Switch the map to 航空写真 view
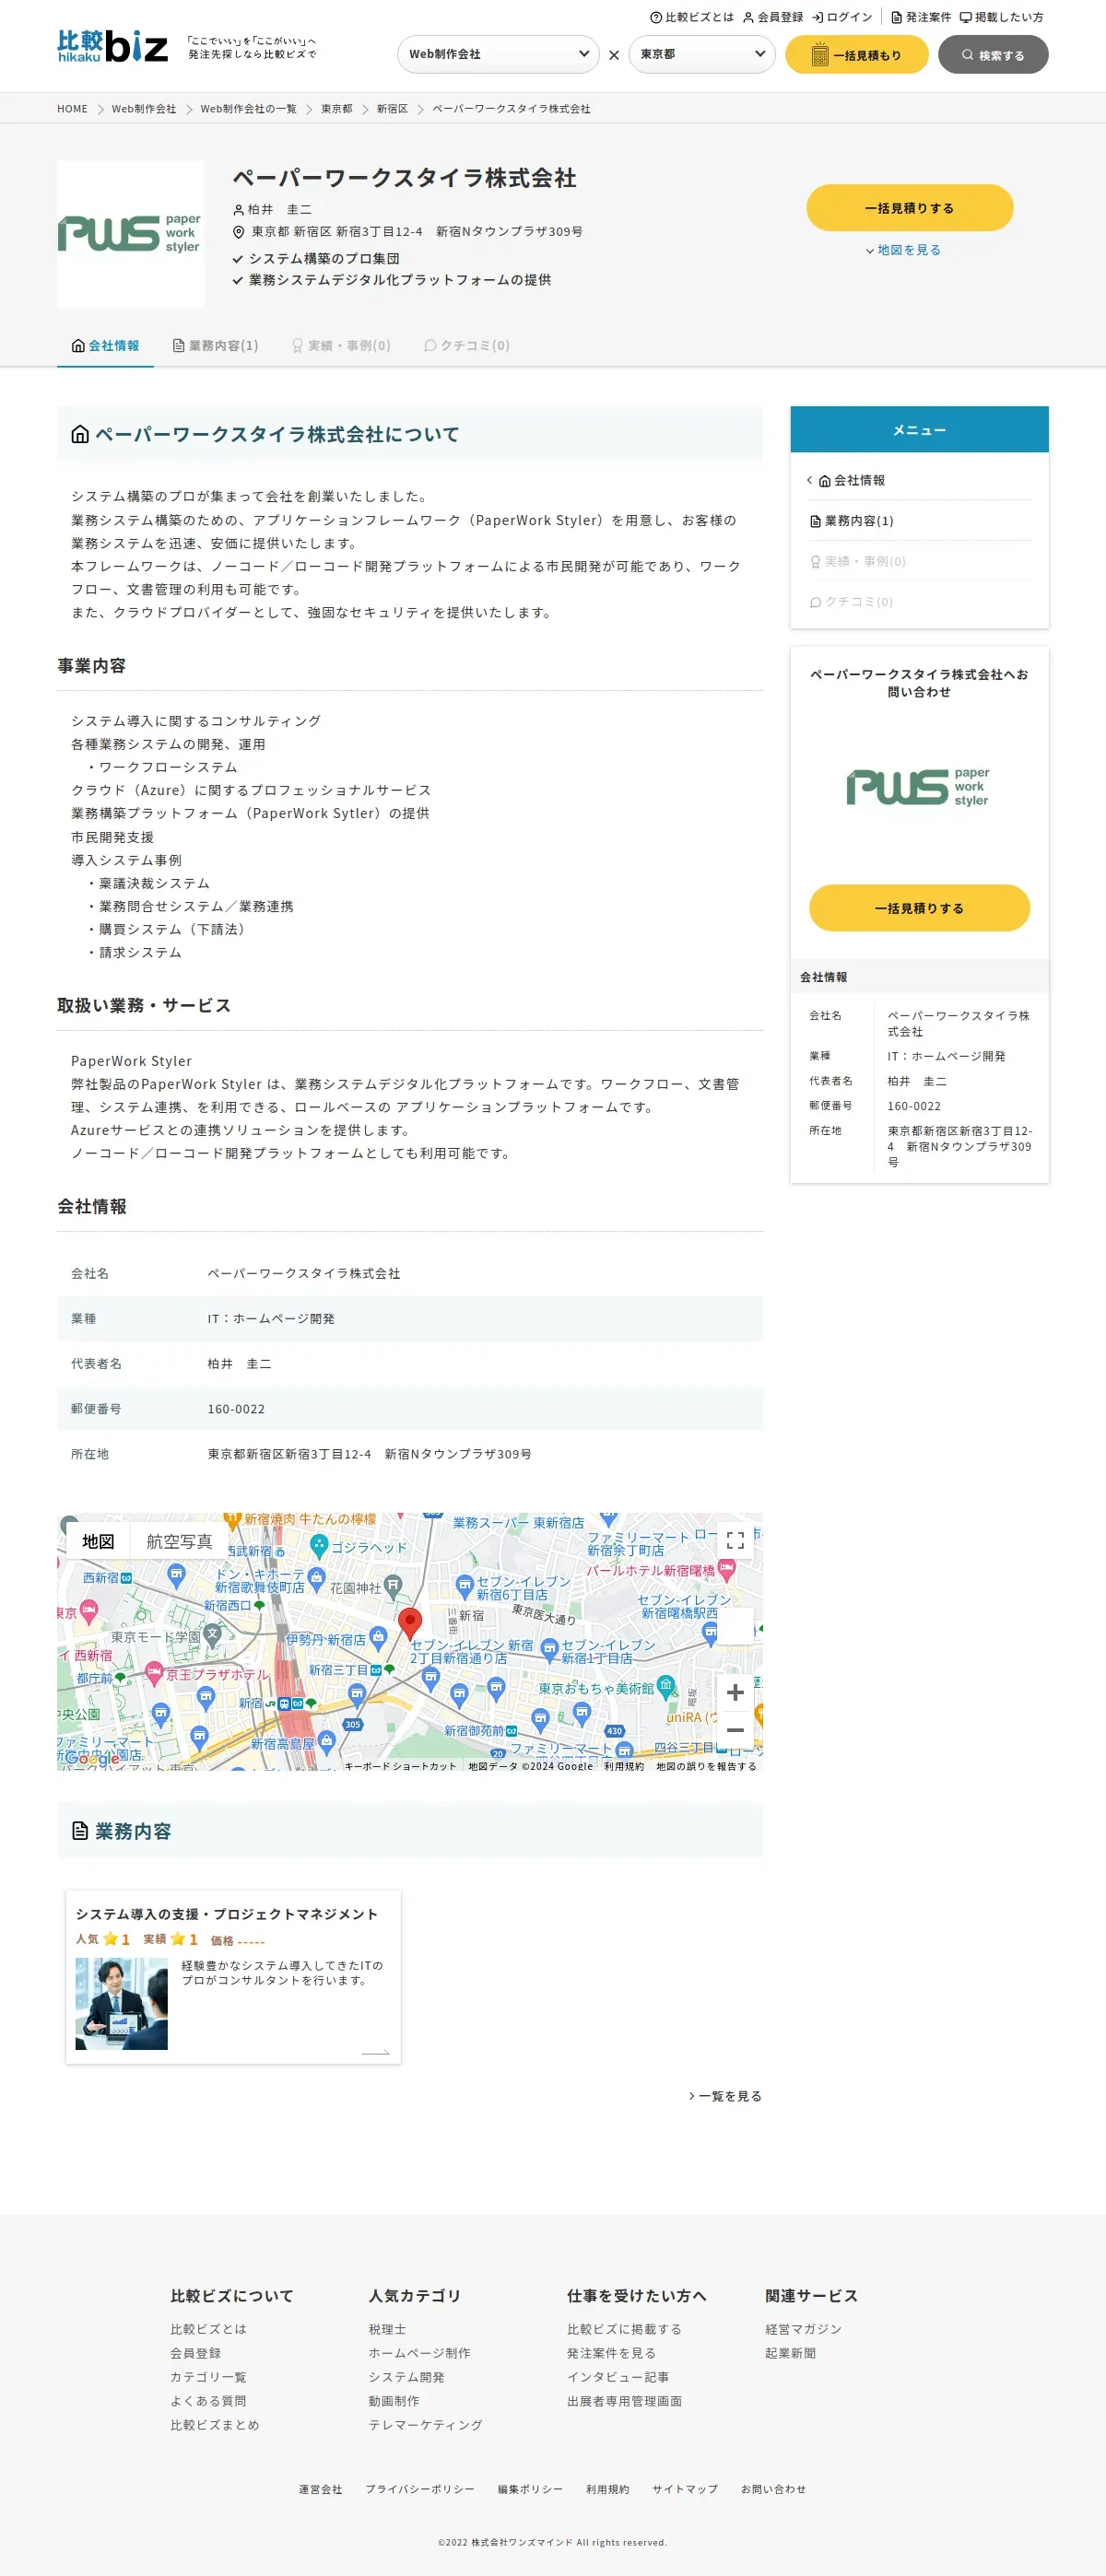The image size is (1106, 2576). (x=179, y=1541)
